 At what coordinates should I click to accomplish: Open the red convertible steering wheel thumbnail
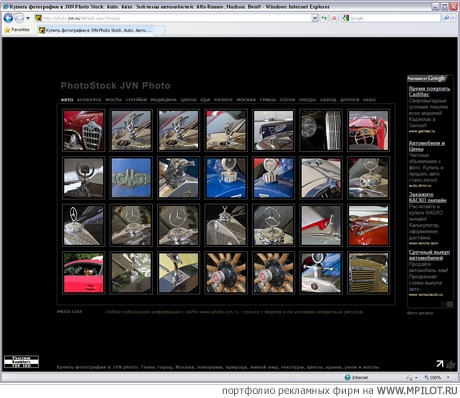coord(368,130)
